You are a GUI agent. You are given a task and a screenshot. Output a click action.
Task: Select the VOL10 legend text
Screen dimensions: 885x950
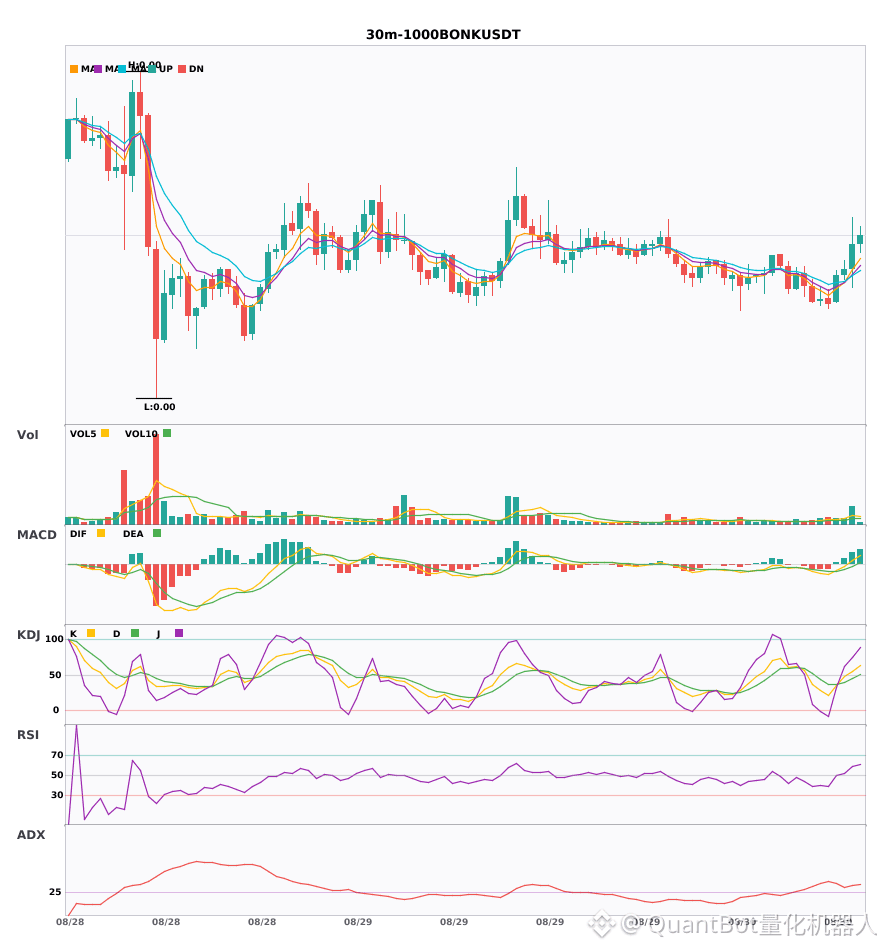[x=141, y=434]
